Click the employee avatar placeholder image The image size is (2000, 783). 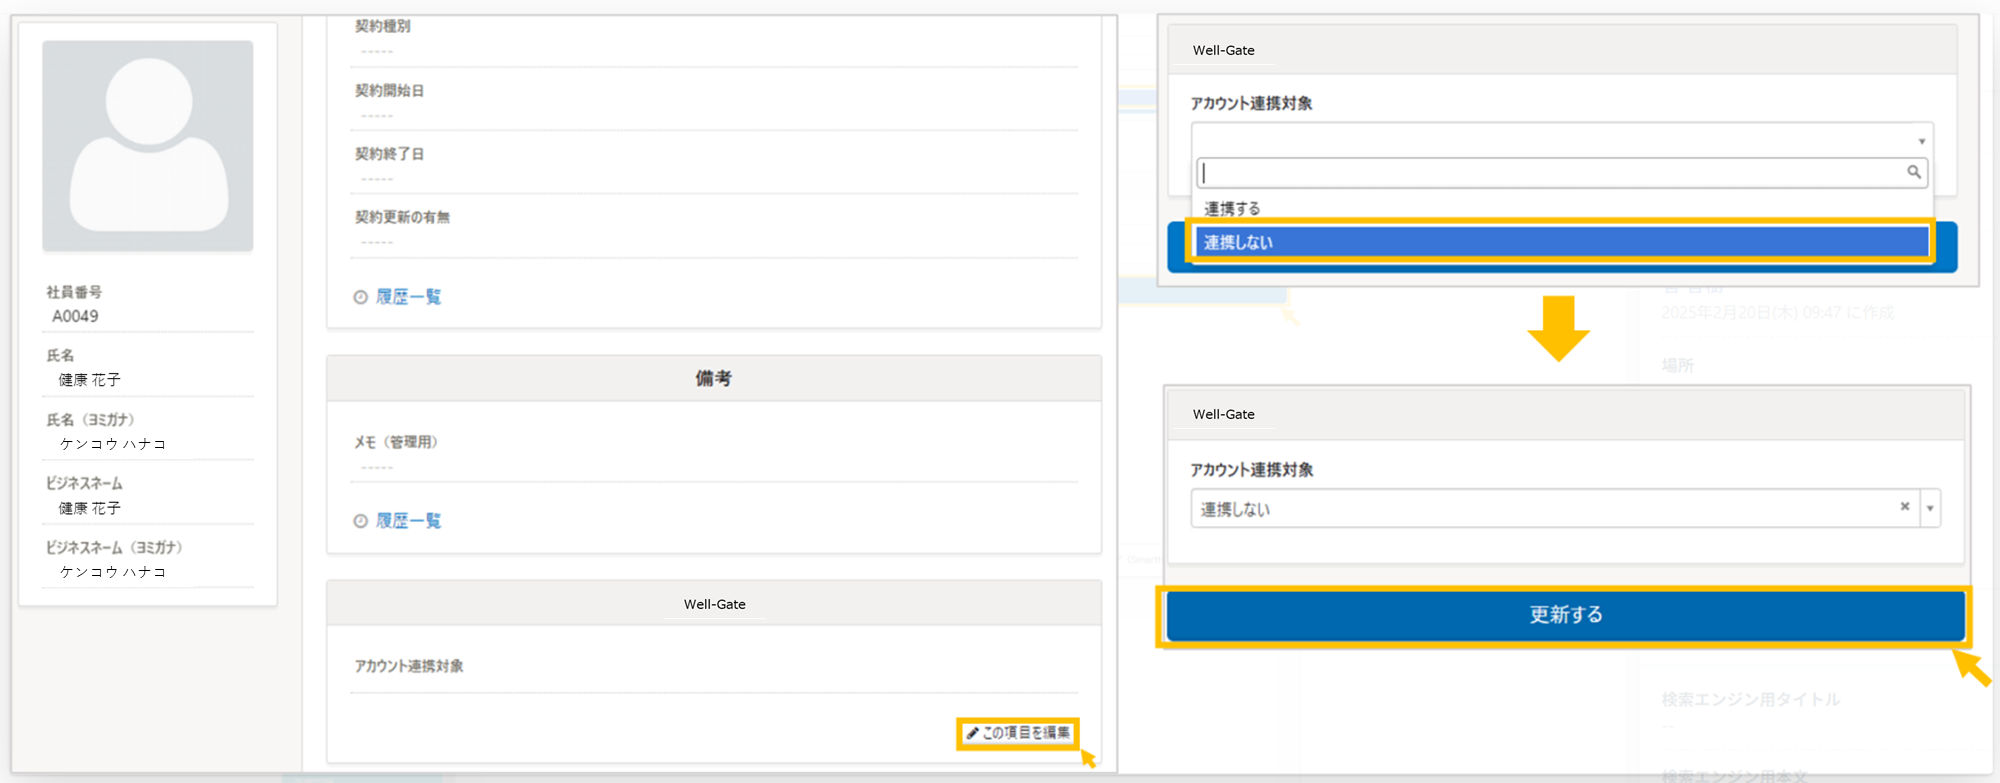pos(147,146)
